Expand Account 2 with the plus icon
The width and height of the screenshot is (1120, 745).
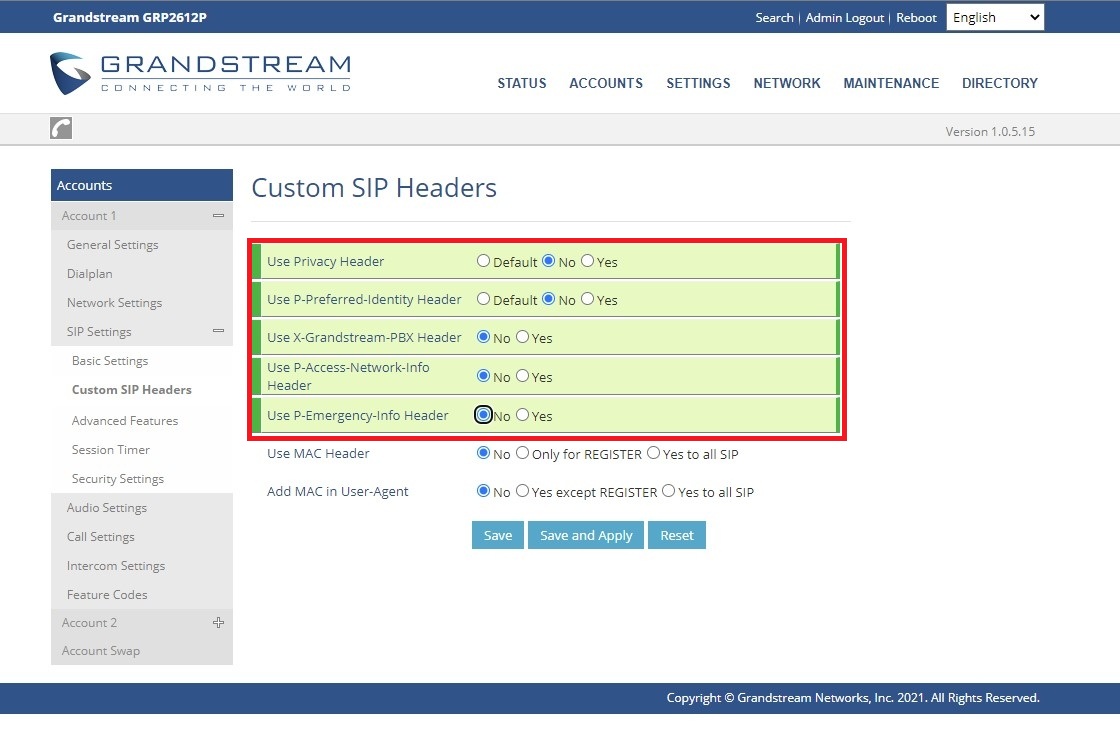point(218,623)
